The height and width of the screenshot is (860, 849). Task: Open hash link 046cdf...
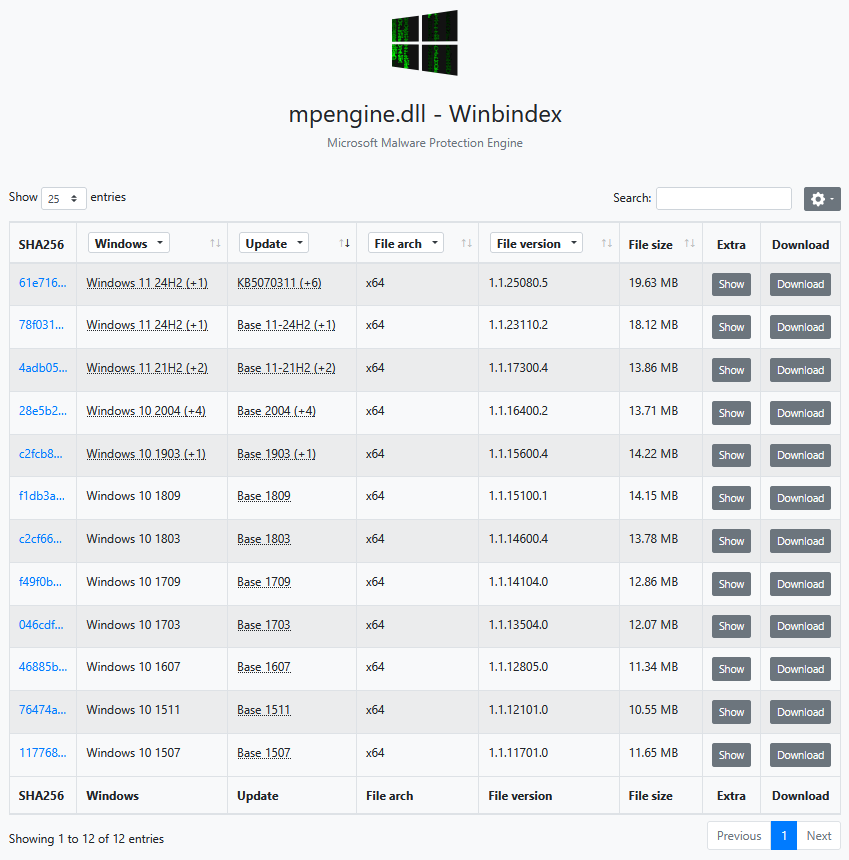click(41, 625)
